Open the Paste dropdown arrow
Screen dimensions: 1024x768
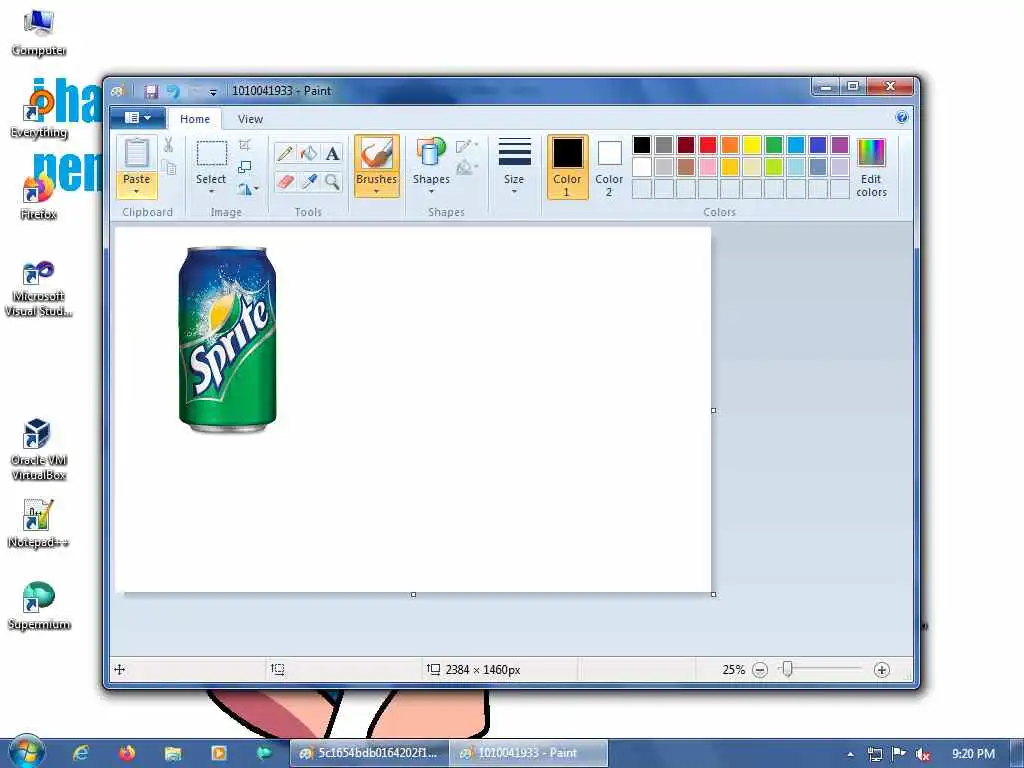tap(136, 192)
